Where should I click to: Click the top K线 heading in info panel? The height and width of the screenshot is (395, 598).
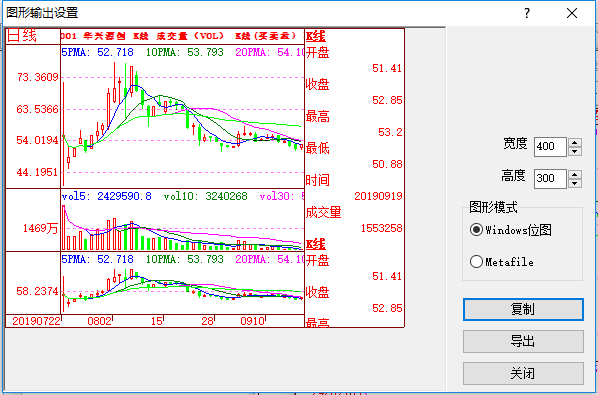pyautogui.click(x=316, y=37)
